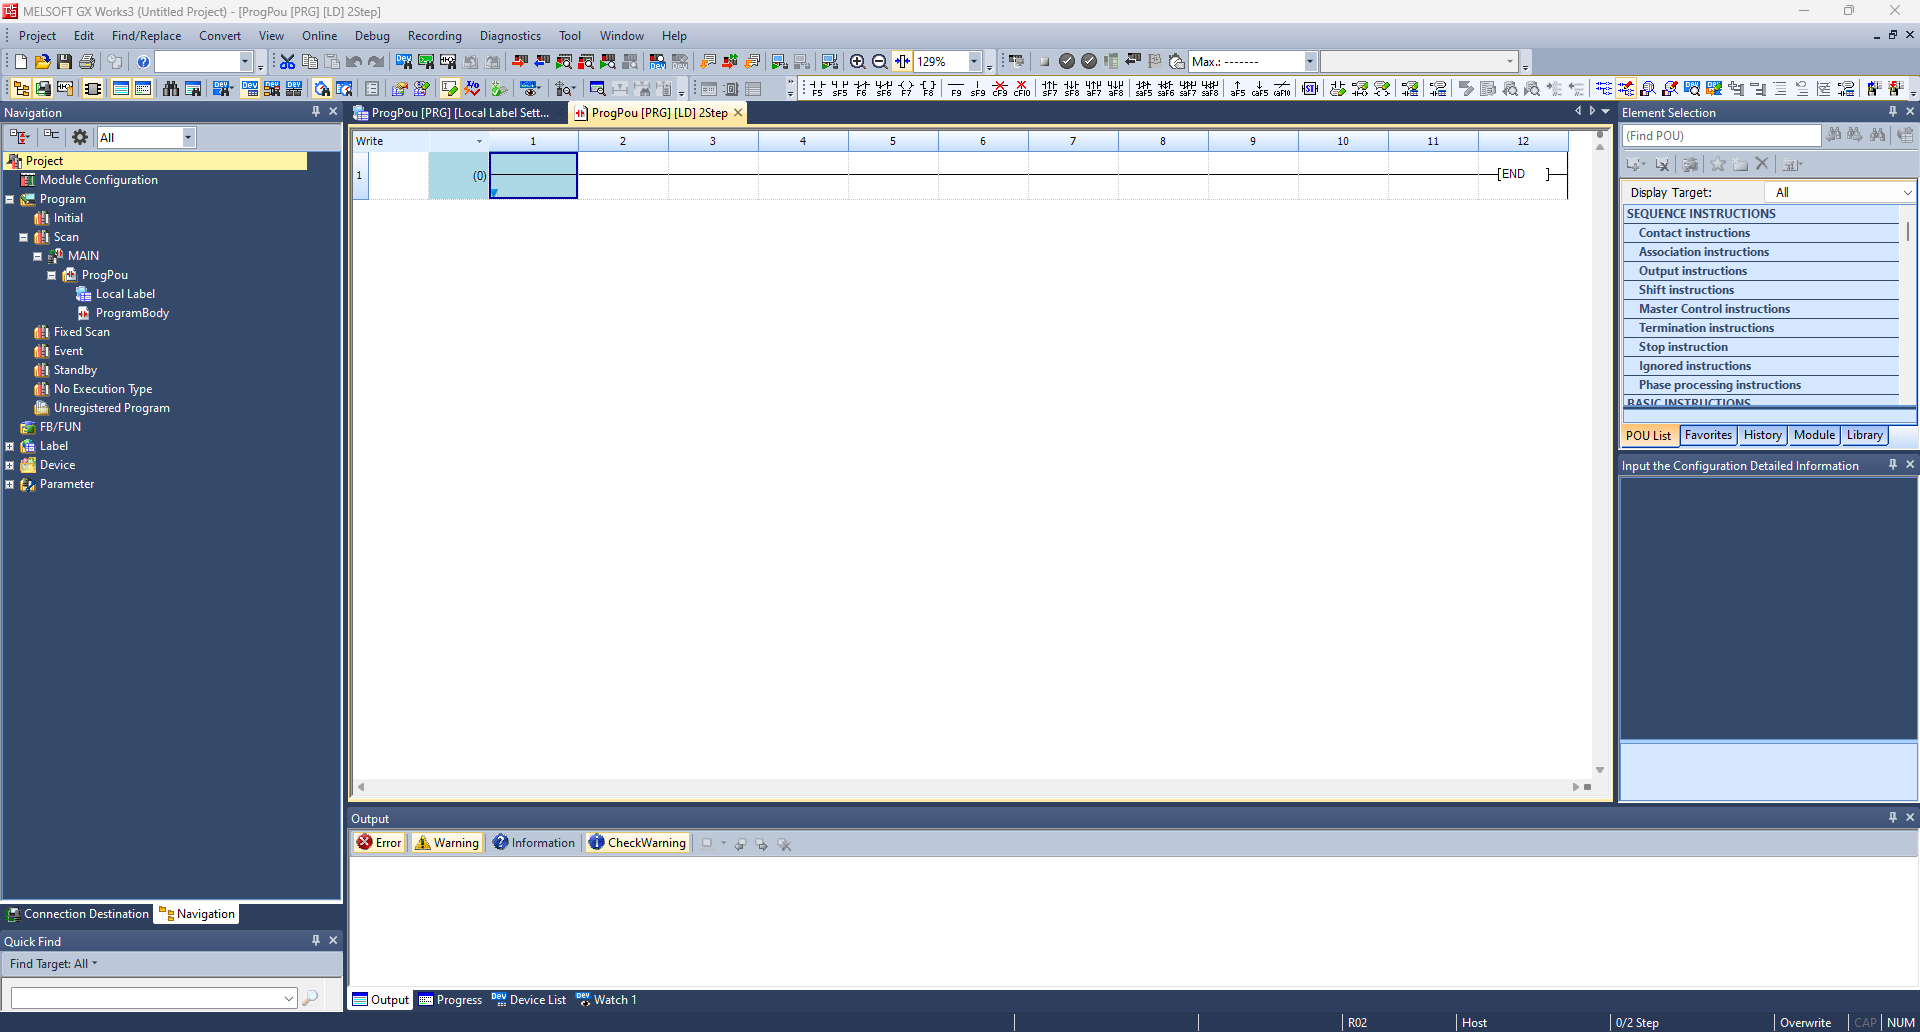Click the Print icon in toolbar

[x=87, y=62]
